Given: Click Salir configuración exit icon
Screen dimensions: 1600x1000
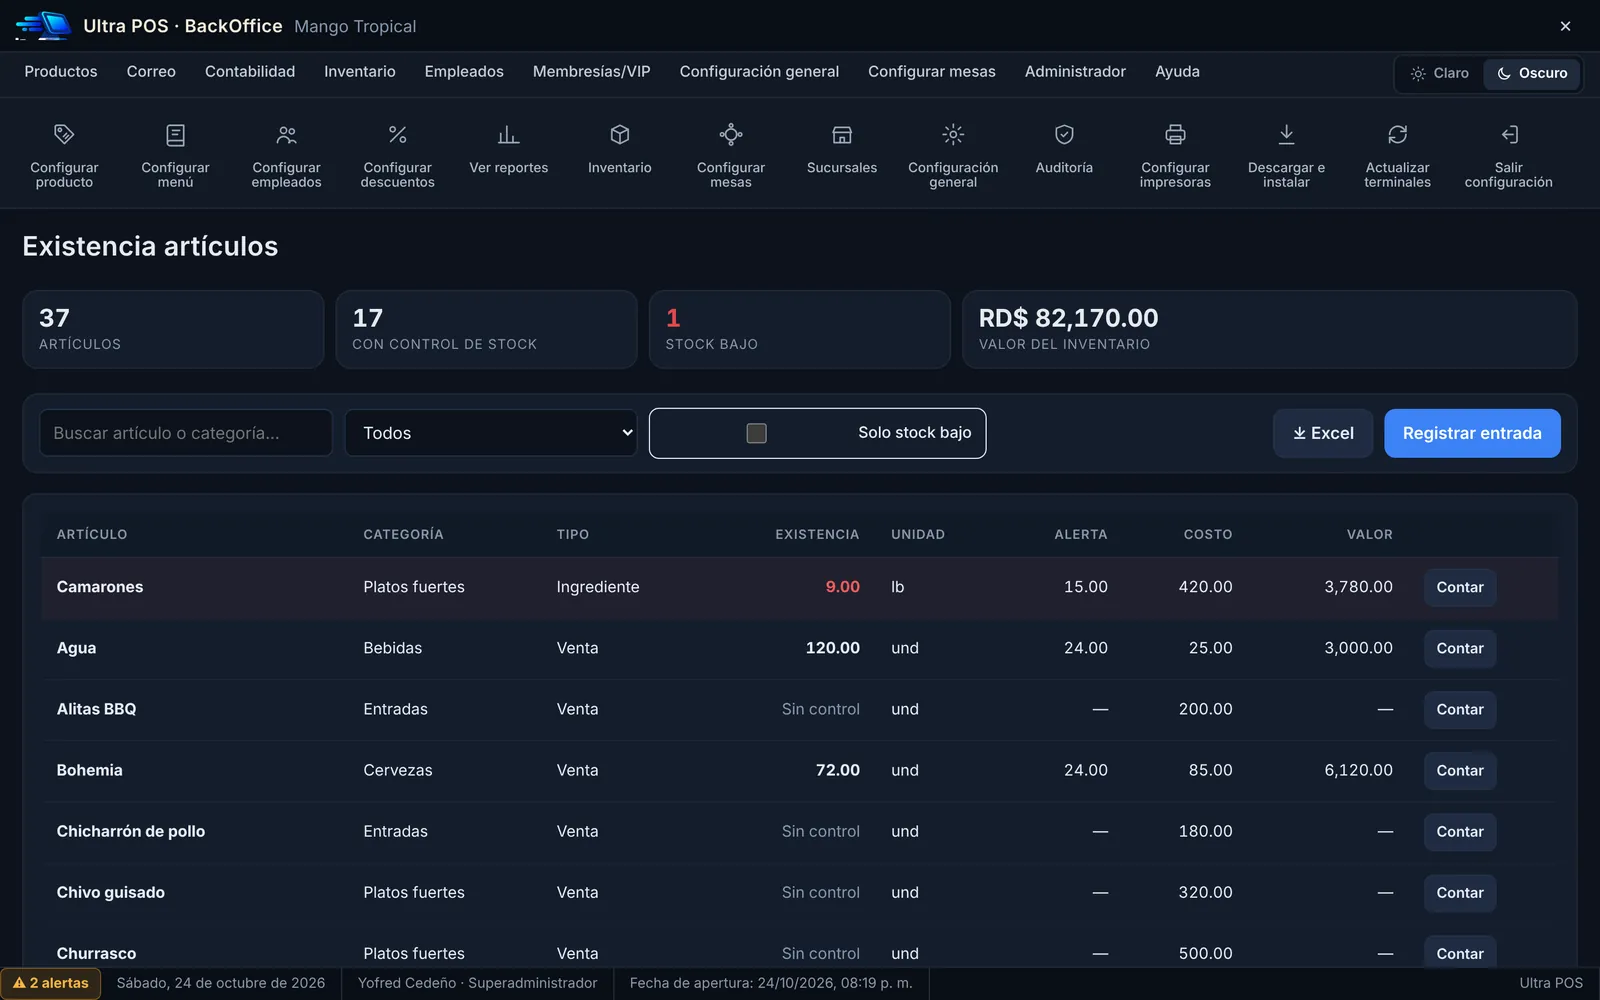Looking at the screenshot, I should coord(1509,135).
